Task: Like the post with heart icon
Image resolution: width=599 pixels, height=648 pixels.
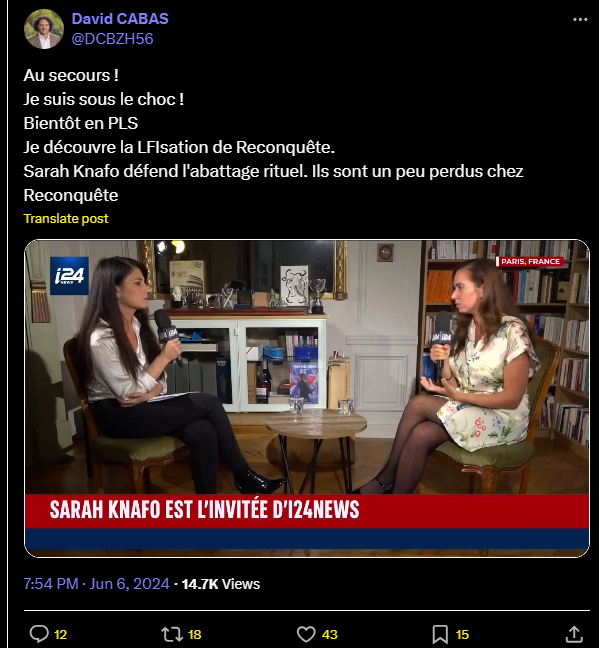Action: tap(306, 634)
